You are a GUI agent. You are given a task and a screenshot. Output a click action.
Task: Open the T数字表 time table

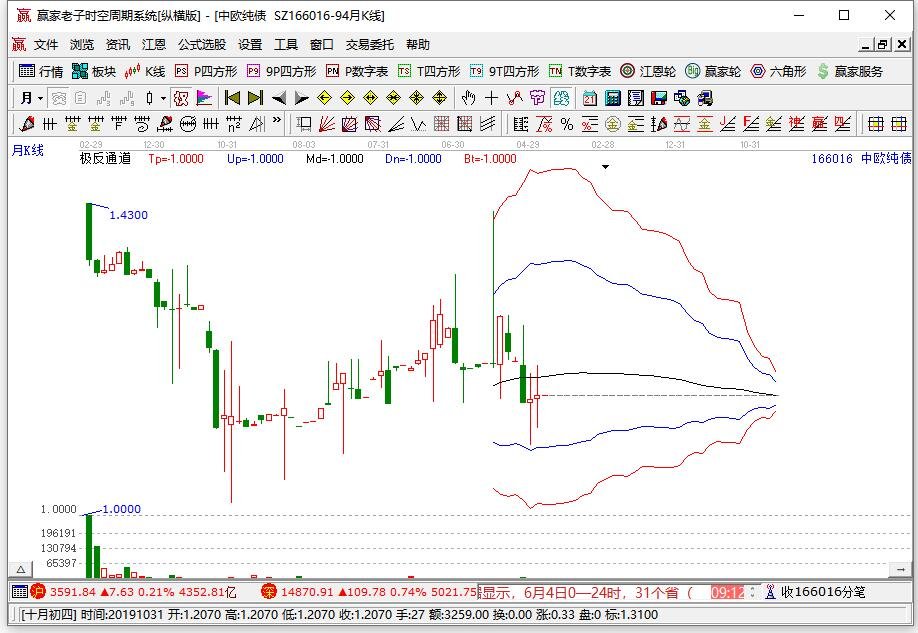[x=580, y=71]
